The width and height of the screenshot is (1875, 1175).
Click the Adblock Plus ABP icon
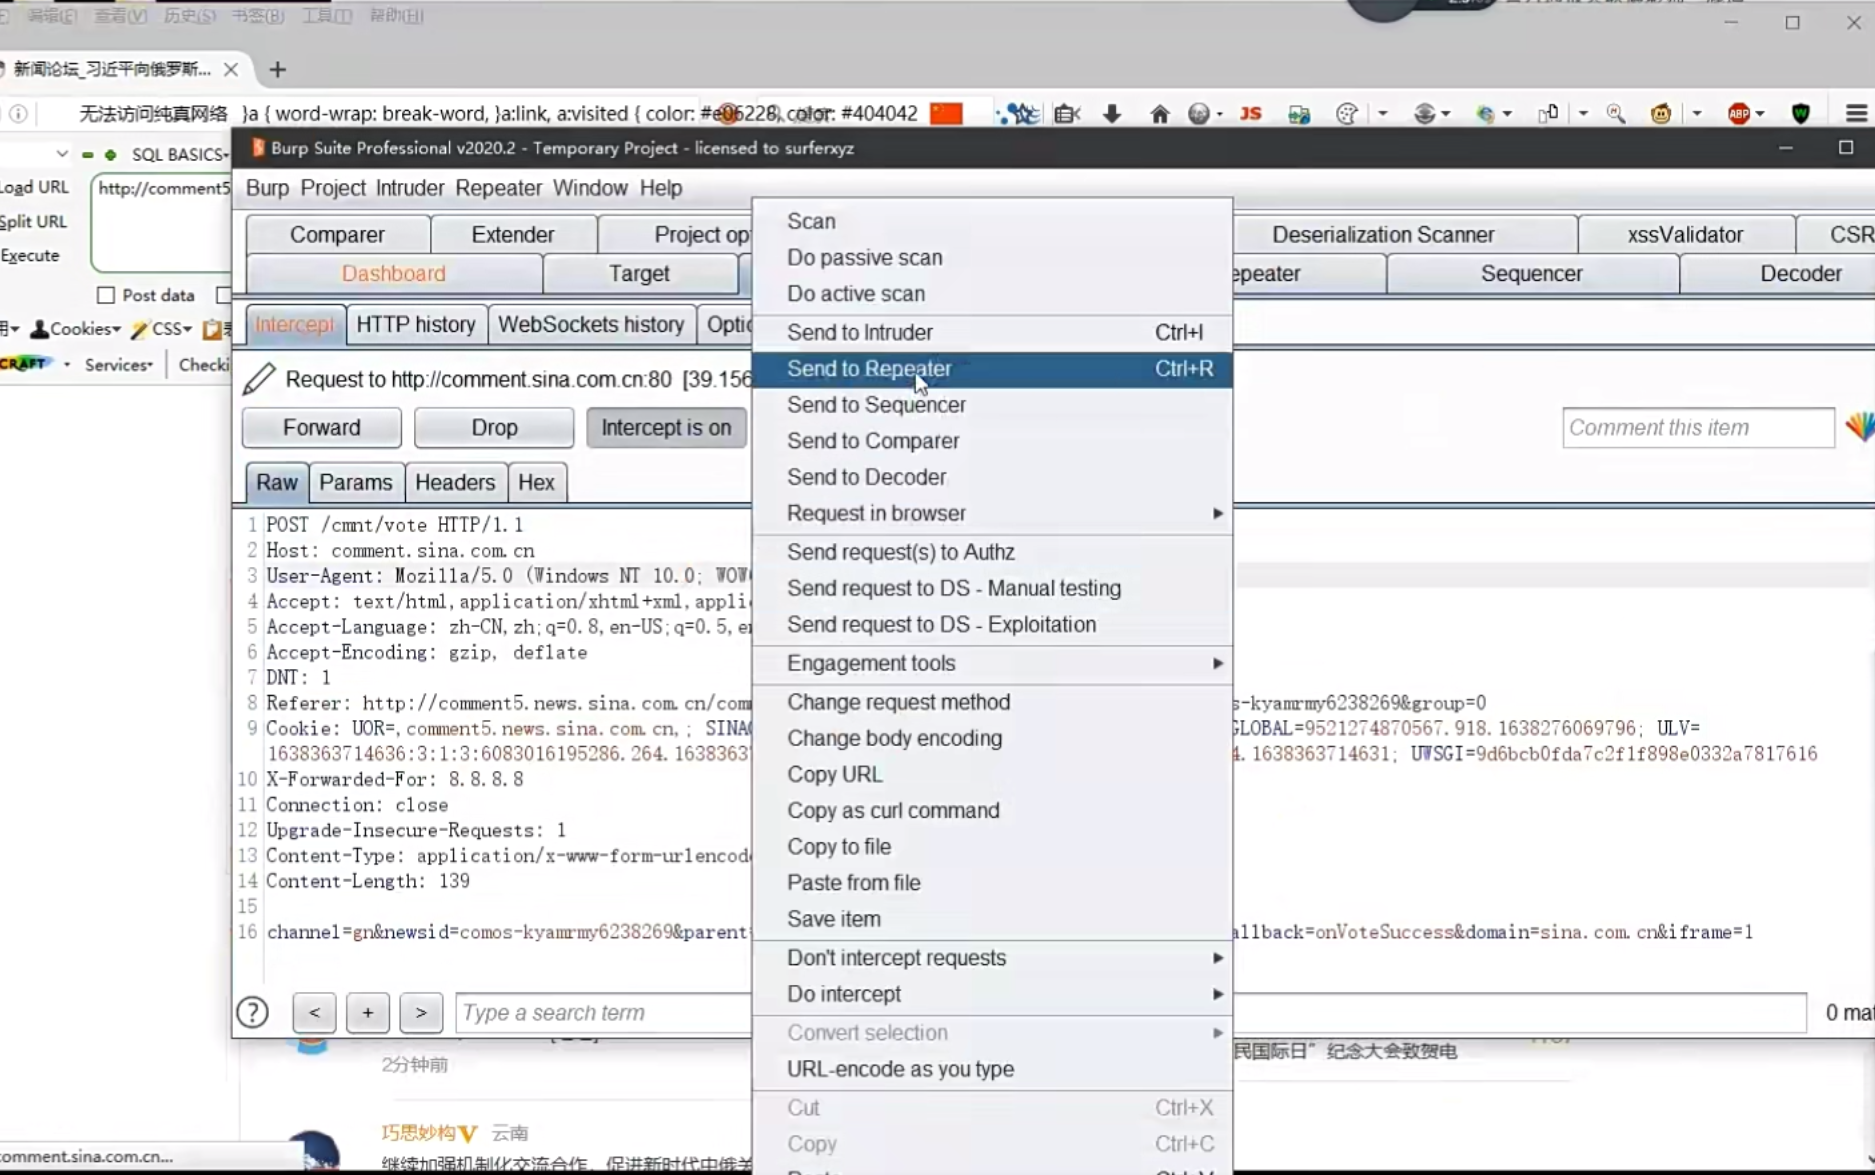pos(1739,114)
